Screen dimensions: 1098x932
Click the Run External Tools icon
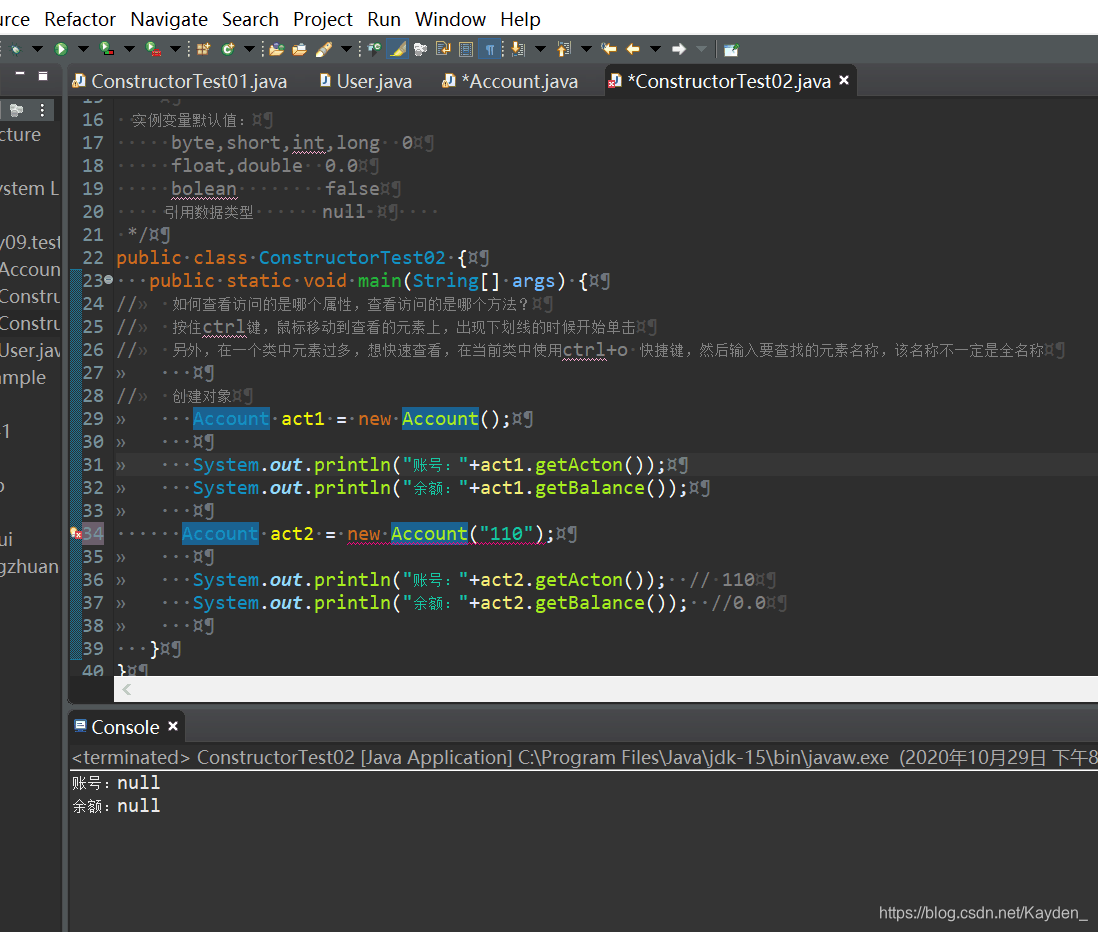point(153,49)
